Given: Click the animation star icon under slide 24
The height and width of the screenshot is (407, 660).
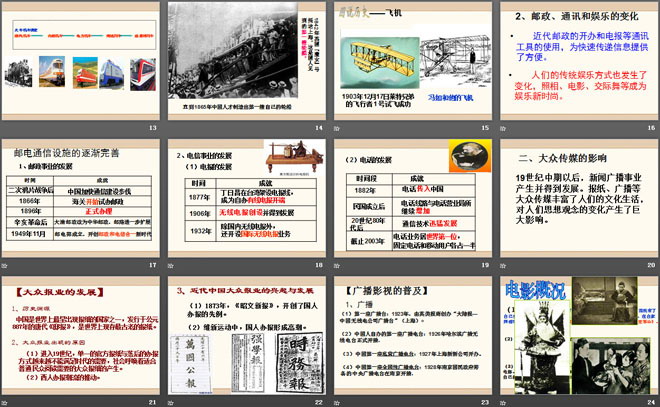Looking at the screenshot, I should 503,403.
